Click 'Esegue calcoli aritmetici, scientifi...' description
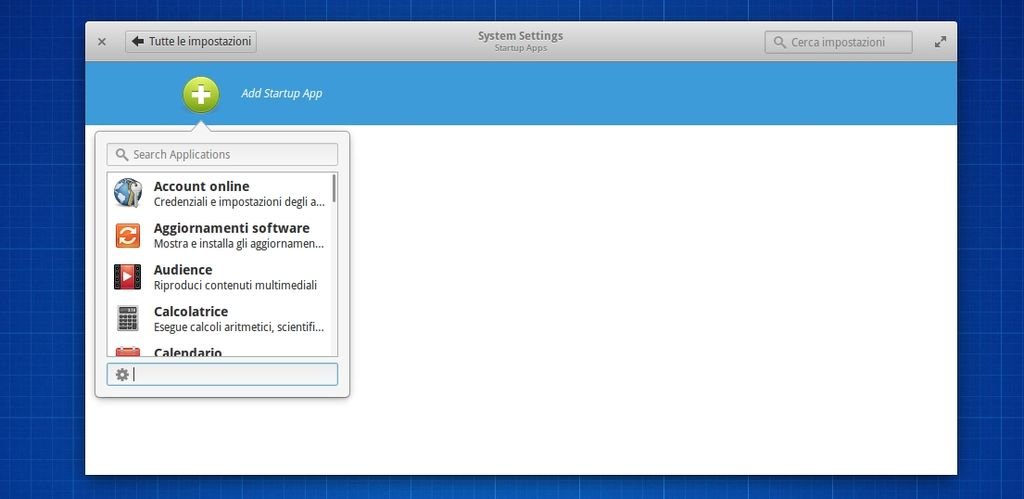This screenshot has width=1024, height=499. coord(239,327)
